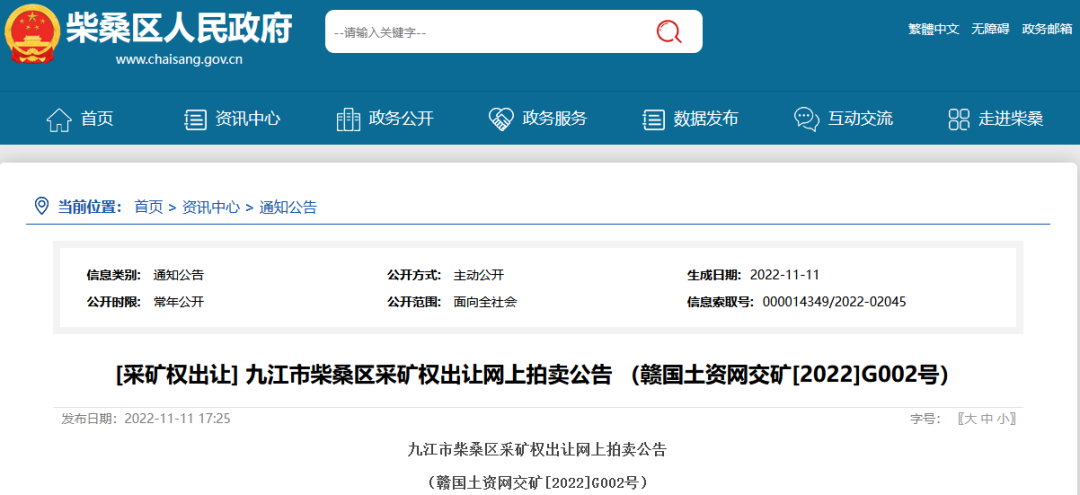
Task: Click the chat bubble icon beside 互动交流
Action: (x=806, y=119)
